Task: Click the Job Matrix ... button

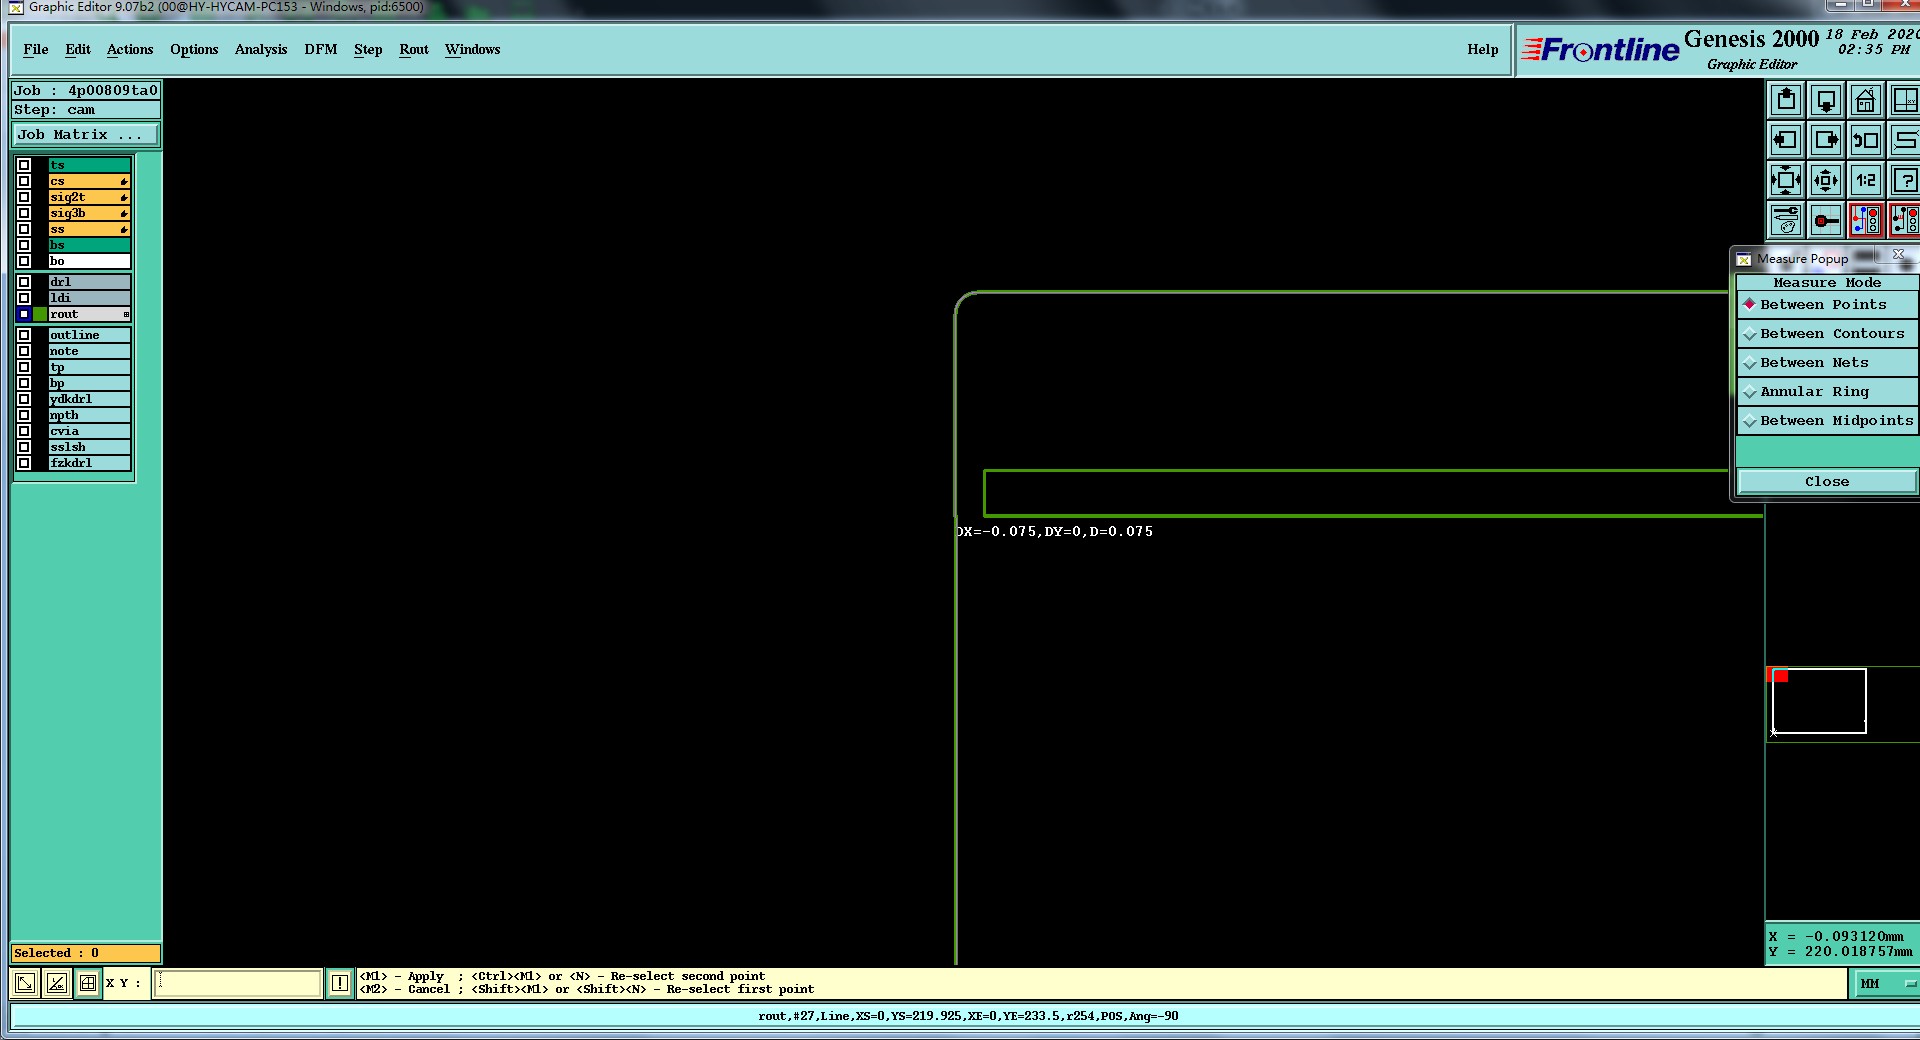Action: point(85,134)
